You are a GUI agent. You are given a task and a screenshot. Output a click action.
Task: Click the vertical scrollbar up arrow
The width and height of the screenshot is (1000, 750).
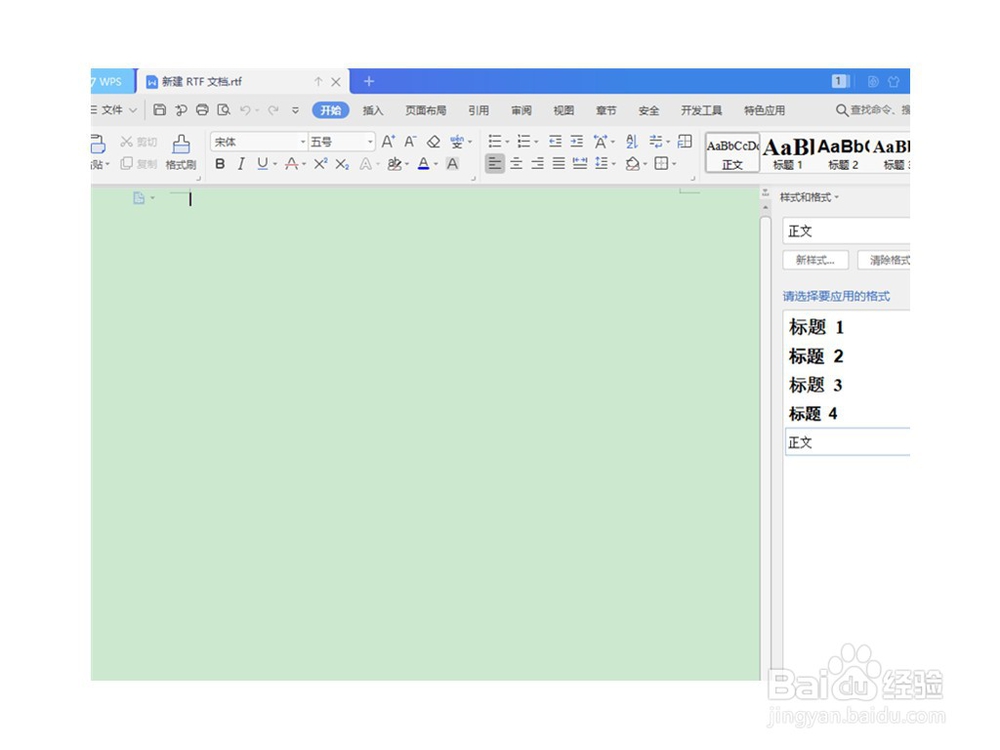pos(765,207)
